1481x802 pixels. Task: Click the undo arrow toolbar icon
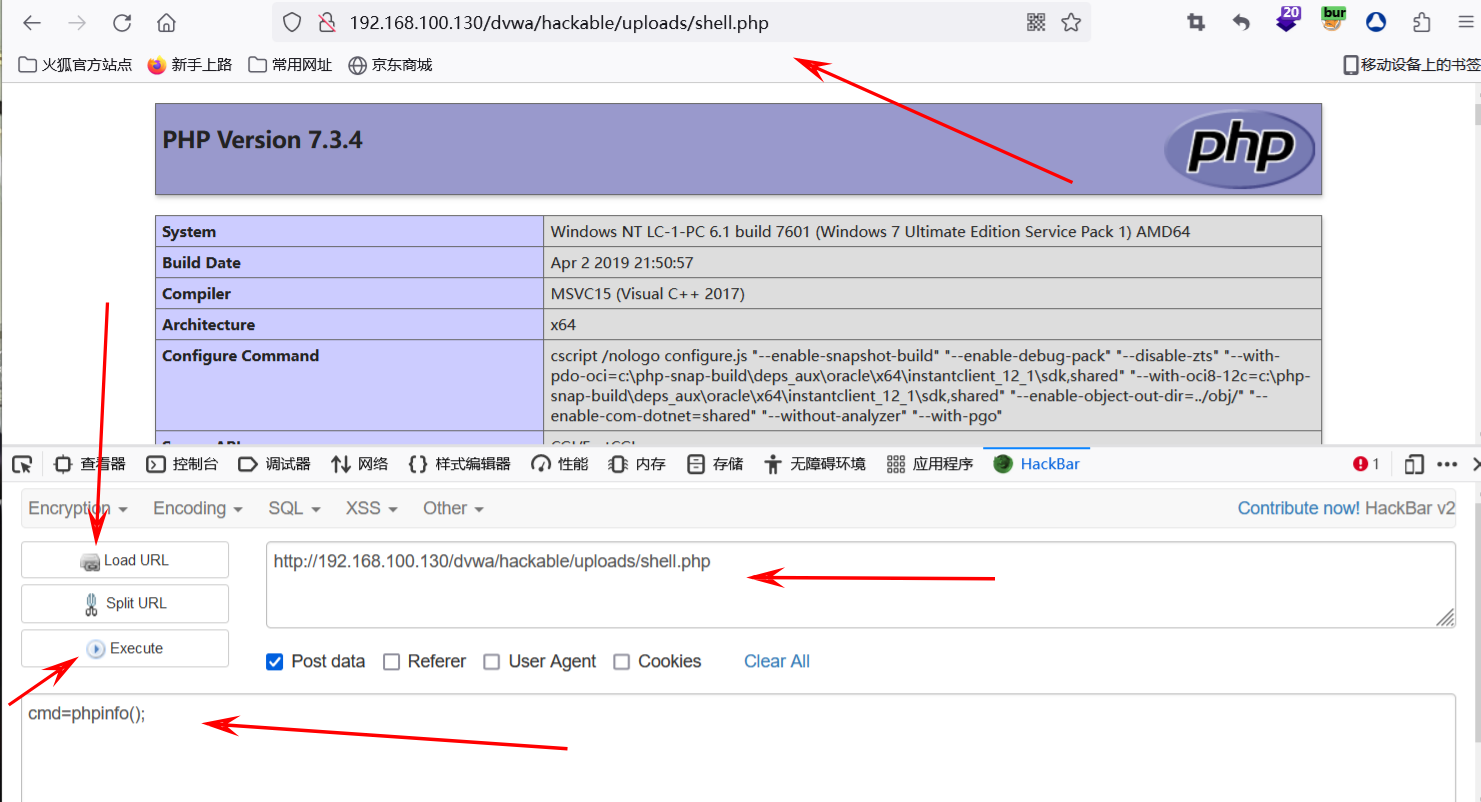(1241, 22)
